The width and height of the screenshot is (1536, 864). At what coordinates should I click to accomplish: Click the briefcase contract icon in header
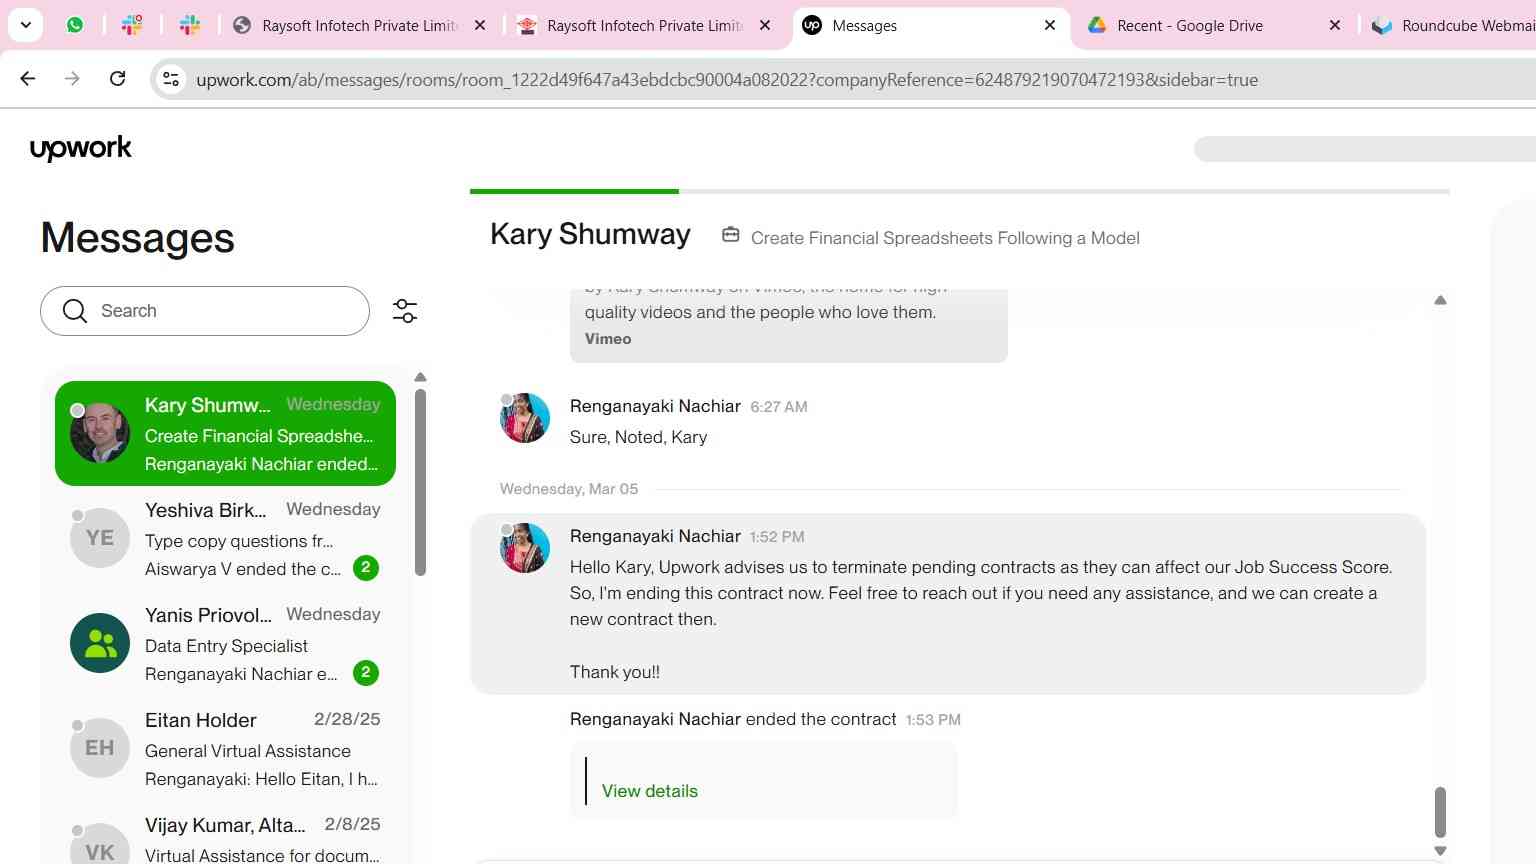pos(731,235)
